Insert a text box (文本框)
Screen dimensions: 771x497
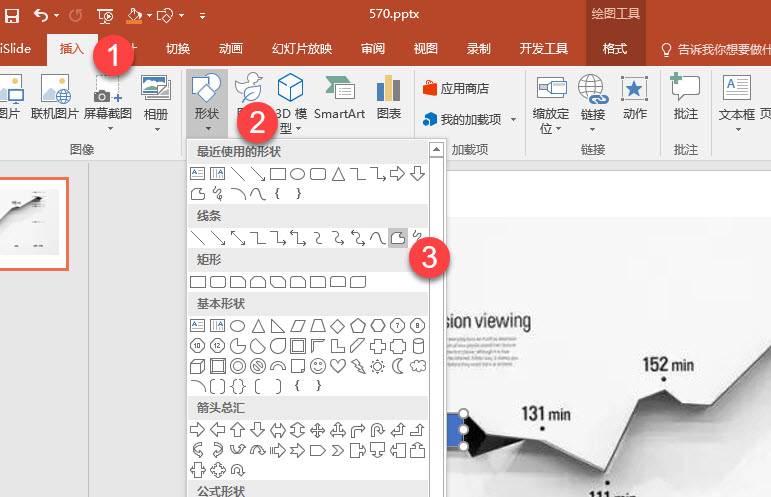point(737,97)
